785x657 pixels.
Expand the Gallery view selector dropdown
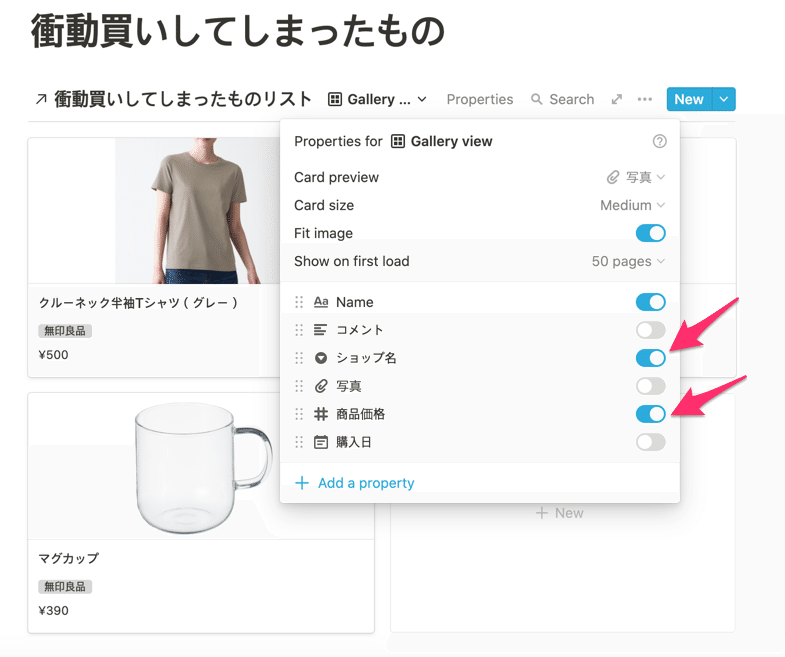[377, 99]
